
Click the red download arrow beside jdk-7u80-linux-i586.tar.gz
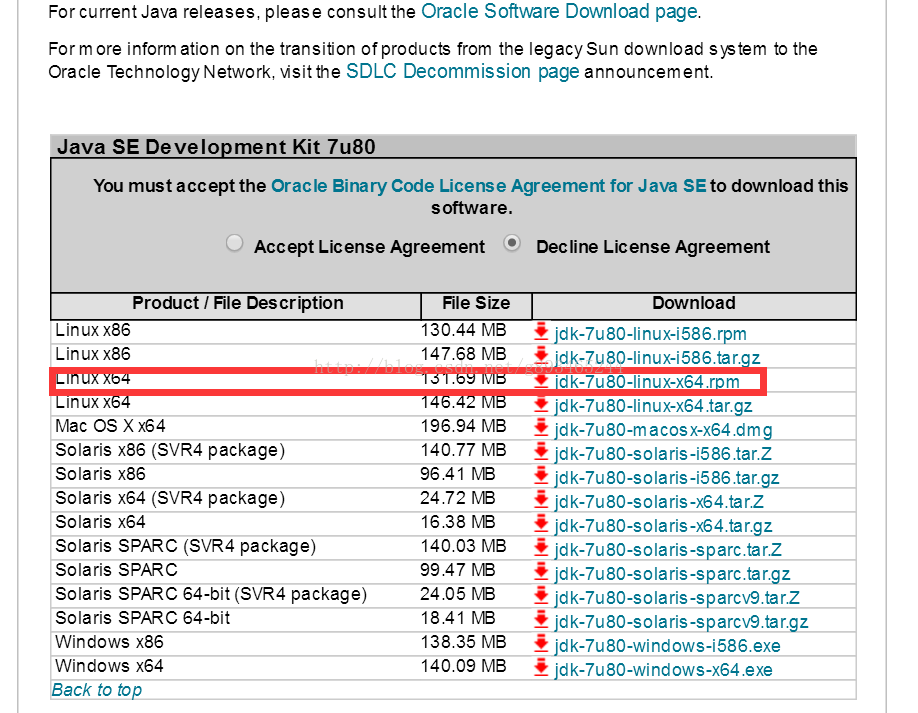click(x=541, y=355)
